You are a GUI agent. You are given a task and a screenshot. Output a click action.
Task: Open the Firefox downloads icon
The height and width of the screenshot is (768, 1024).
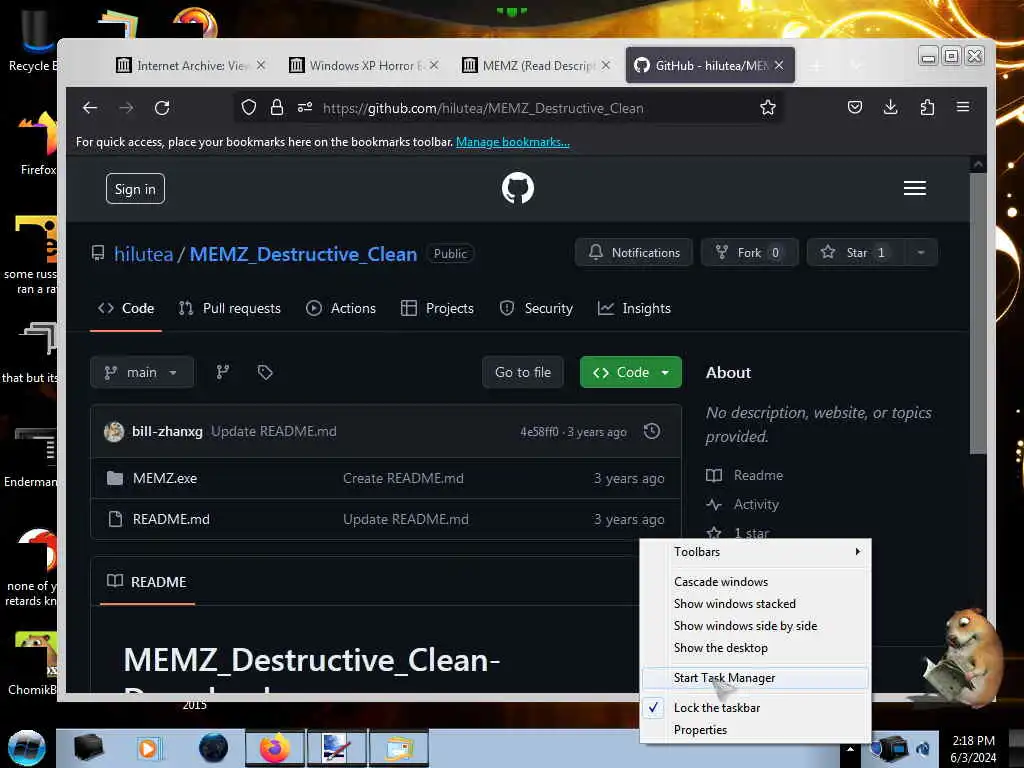tap(891, 107)
